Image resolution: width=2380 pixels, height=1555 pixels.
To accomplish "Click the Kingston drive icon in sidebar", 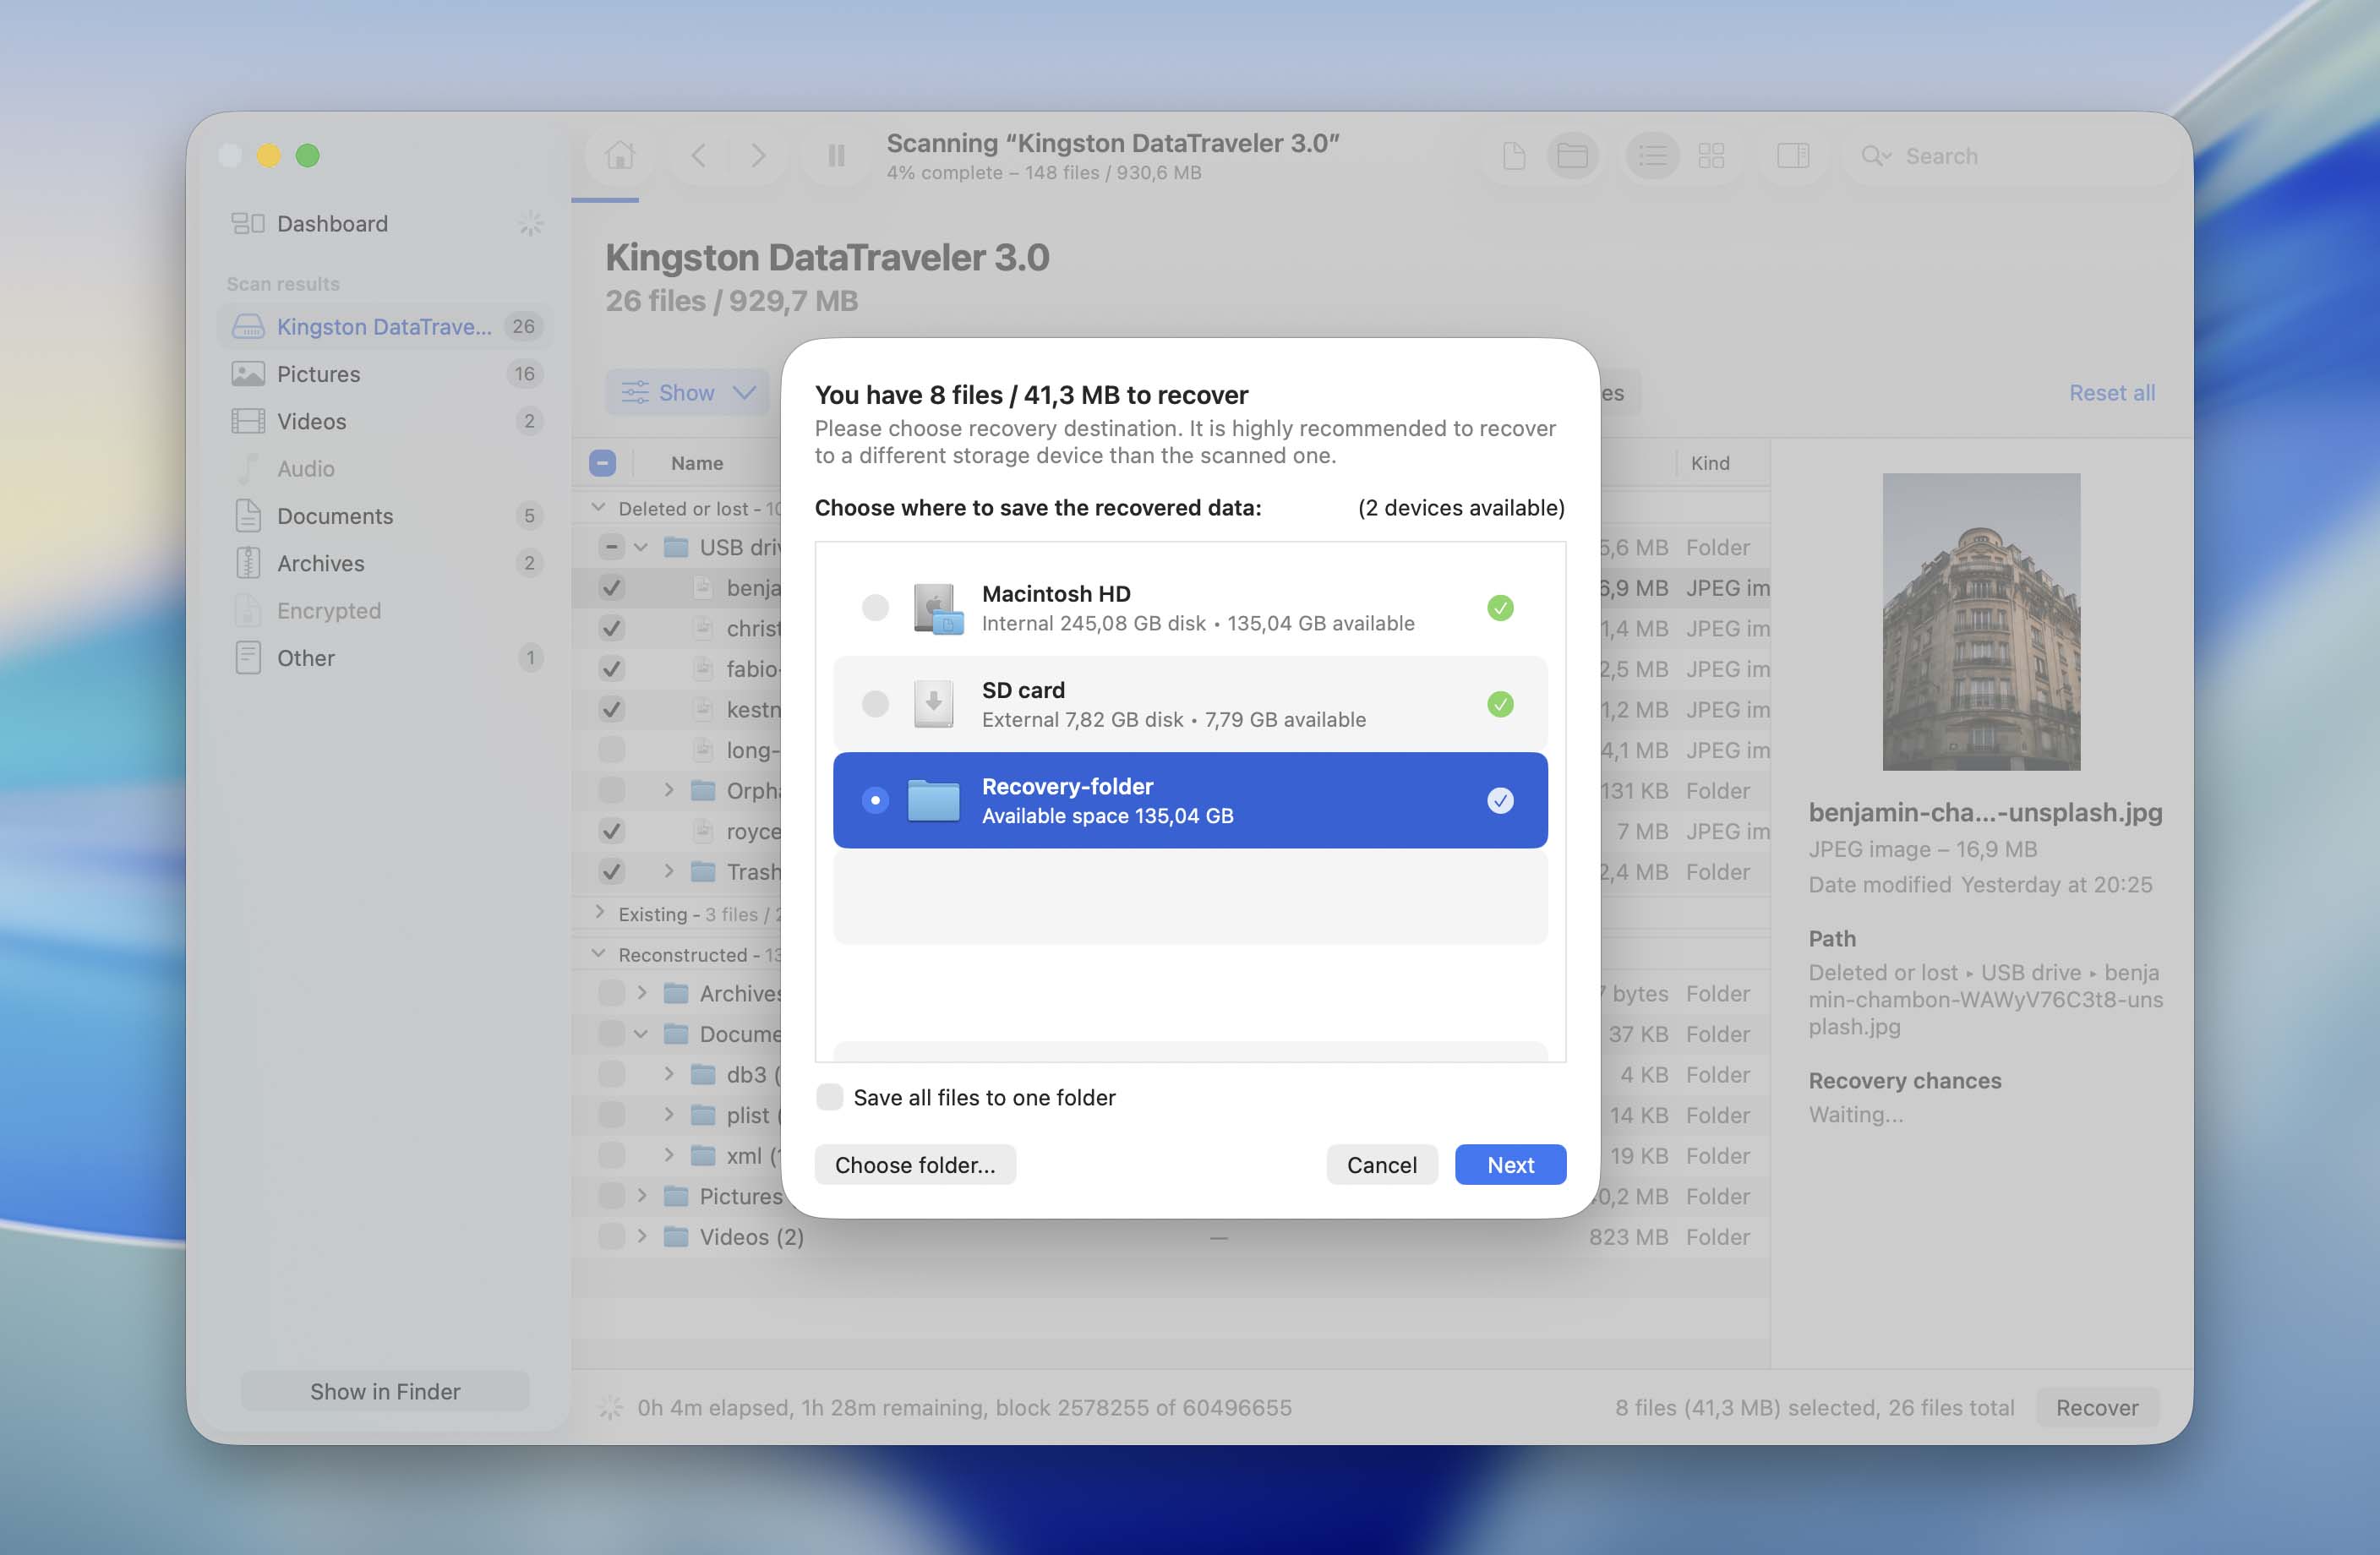I will [x=247, y=326].
